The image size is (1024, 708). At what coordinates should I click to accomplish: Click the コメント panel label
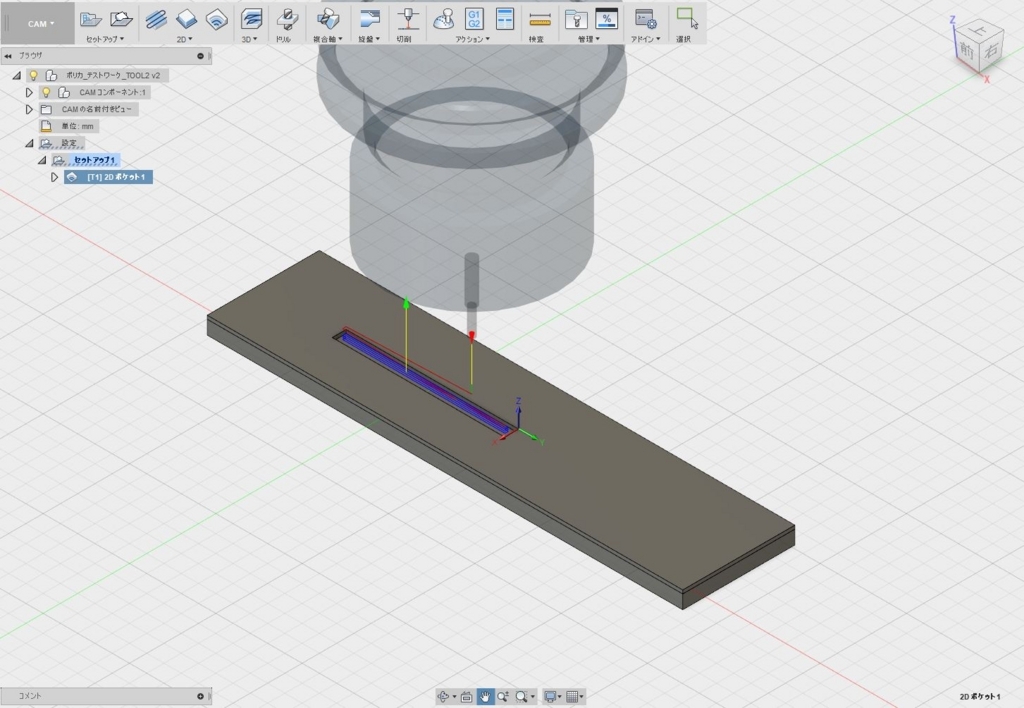(x=29, y=696)
